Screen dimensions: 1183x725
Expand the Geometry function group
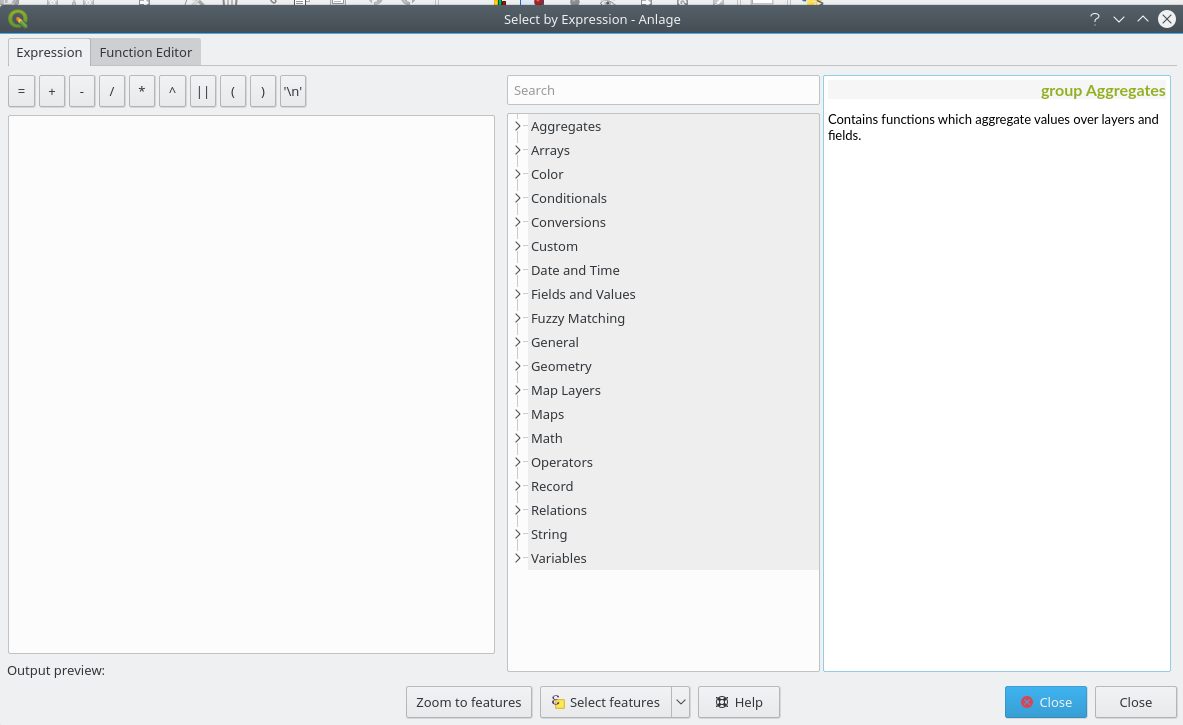click(x=518, y=366)
